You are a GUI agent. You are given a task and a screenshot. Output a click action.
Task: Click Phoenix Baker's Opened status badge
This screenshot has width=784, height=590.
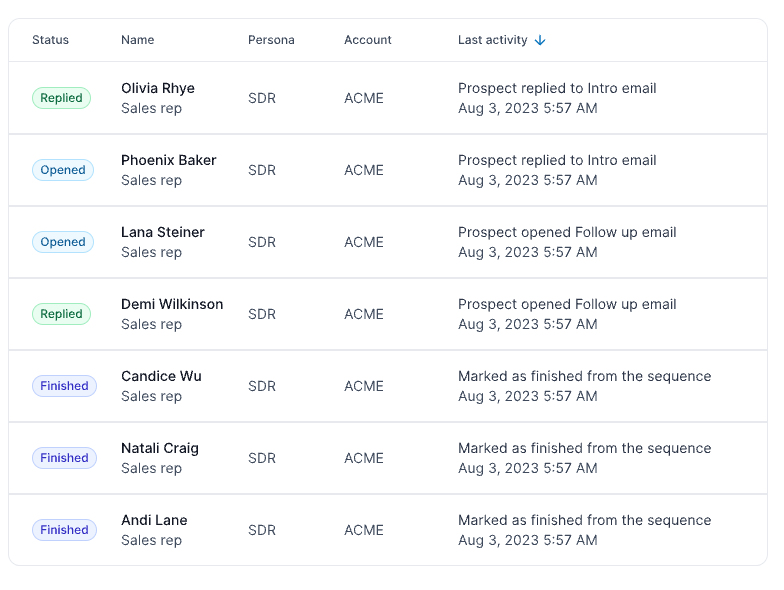(x=63, y=170)
